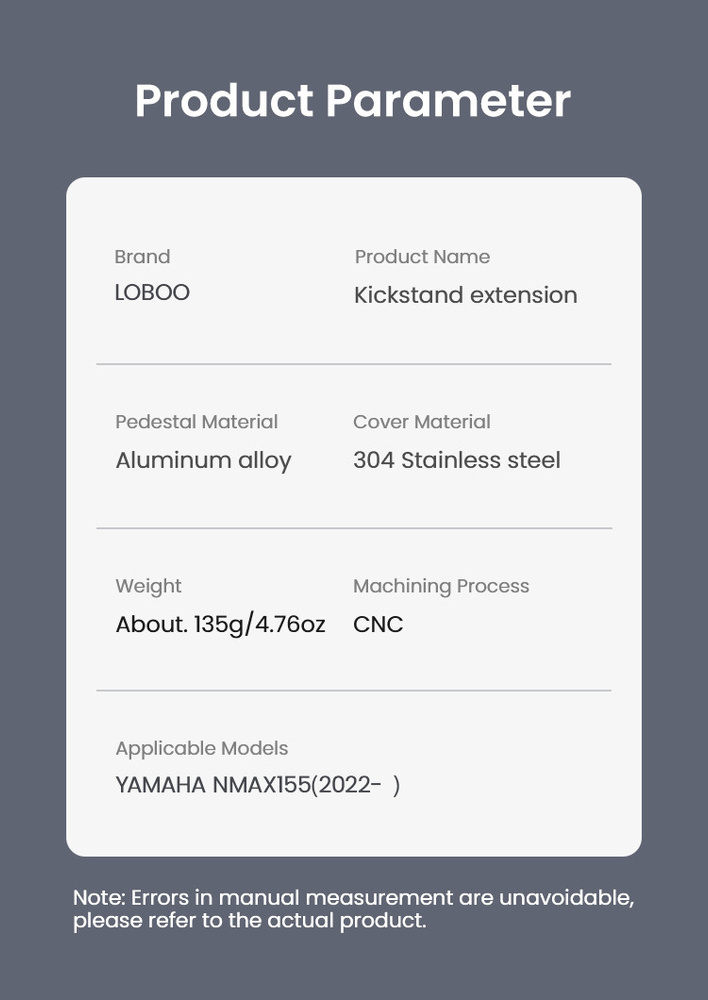This screenshot has width=708, height=1000.
Task: Click the divider line below Pedestal Material row
Action: [353, 528]
